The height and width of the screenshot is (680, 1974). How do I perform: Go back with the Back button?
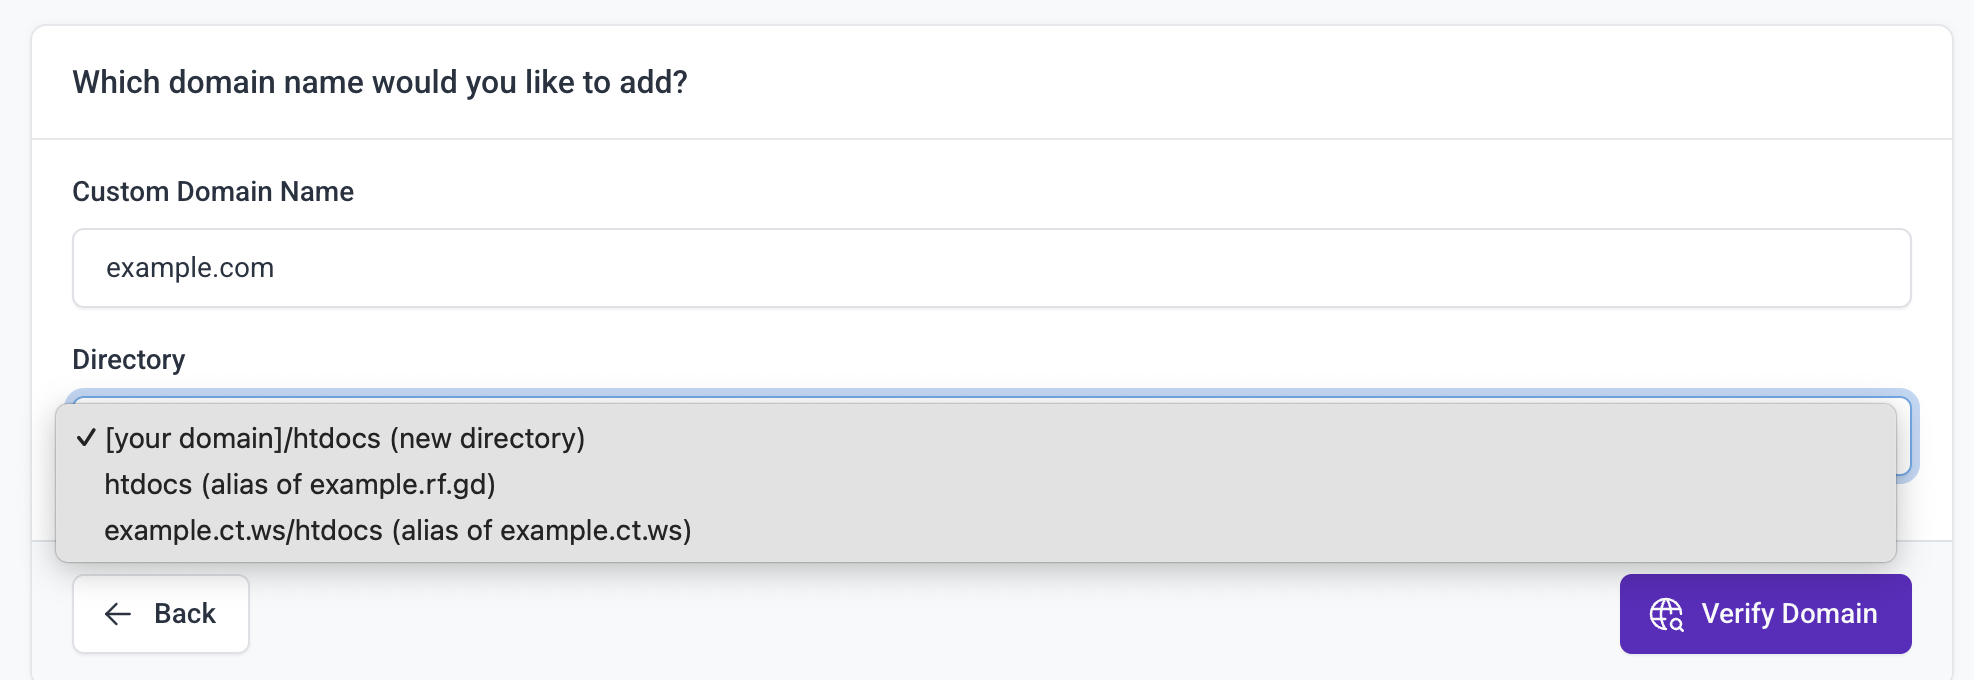pyautogui.click(x=161, y=614)
